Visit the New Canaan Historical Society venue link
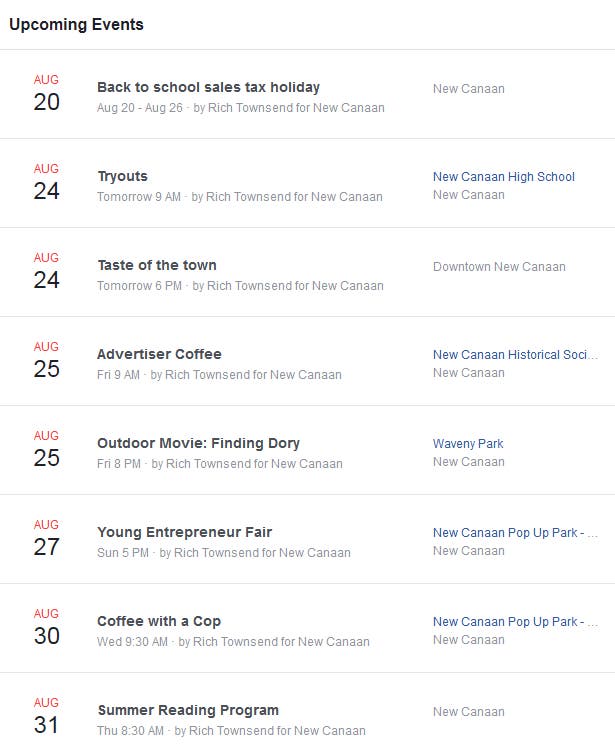Image resolution: width=615 pixels, height=755 pixels. coord(515,355)
